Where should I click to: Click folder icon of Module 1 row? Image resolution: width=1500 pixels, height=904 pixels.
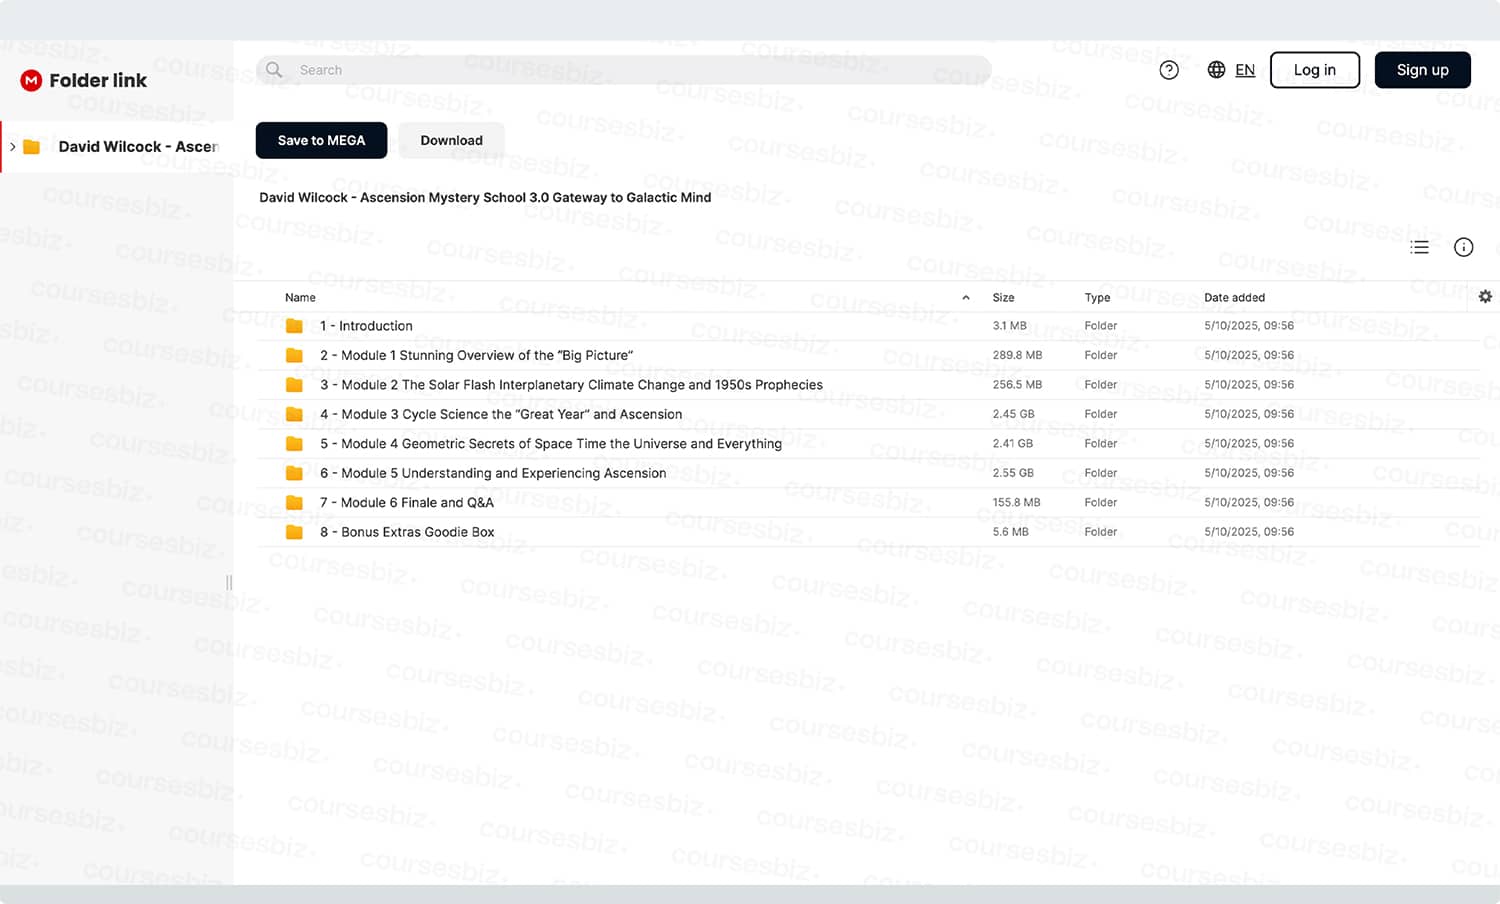(x=294, y=355)
